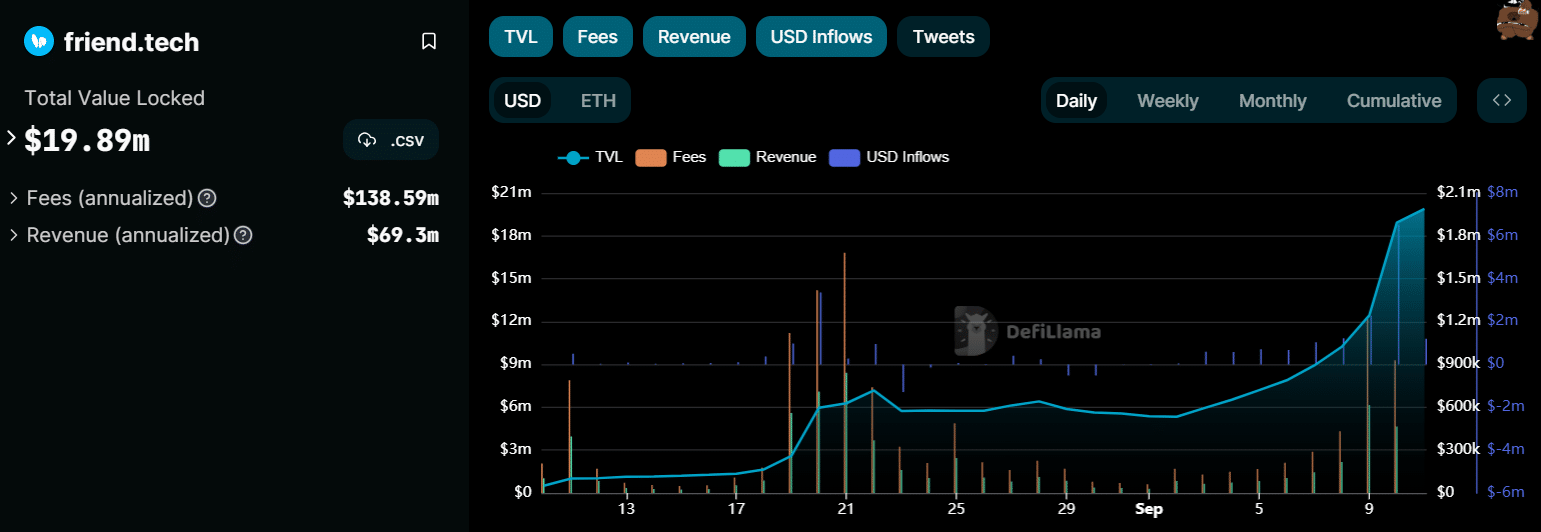Screen dimensions: 1541x532
Task: Bookmark friend.tech with the bookmark icon
Action: [429, 41]
